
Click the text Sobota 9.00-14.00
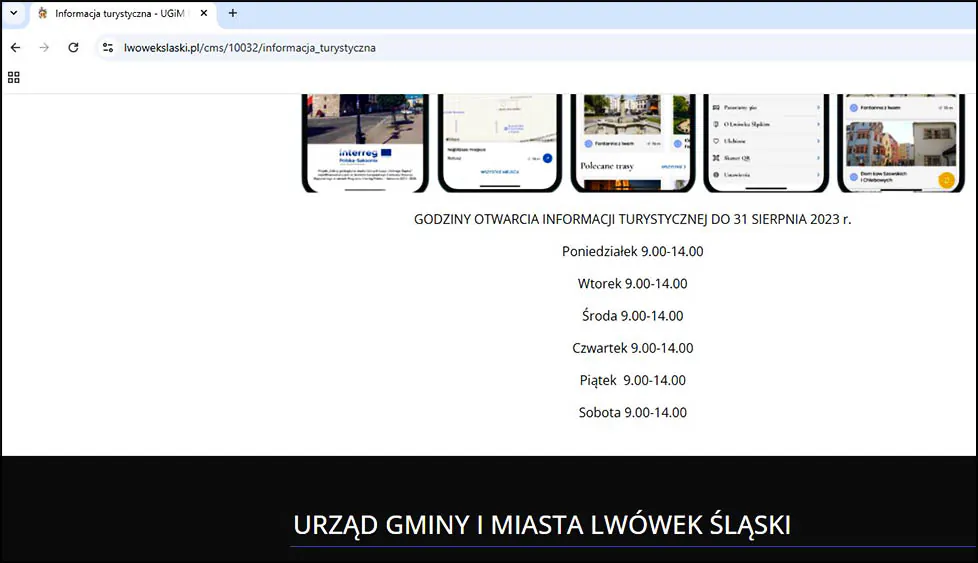(x=632, y=413)
